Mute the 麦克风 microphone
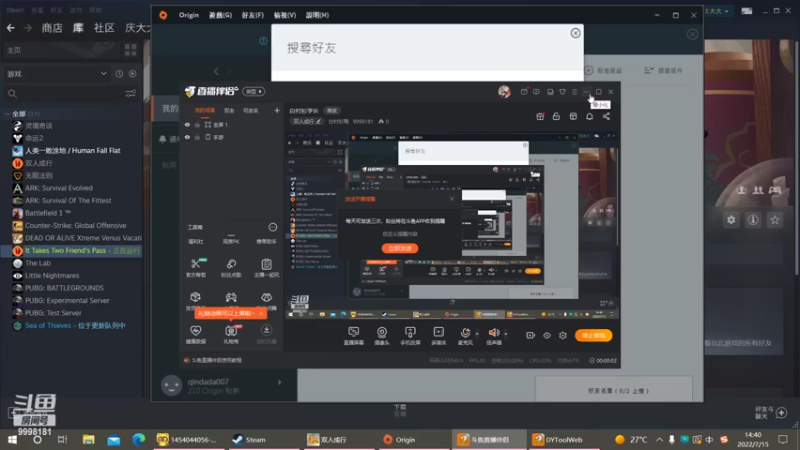Viewport: 800px width, 450px height. click(x=465, y=336)
